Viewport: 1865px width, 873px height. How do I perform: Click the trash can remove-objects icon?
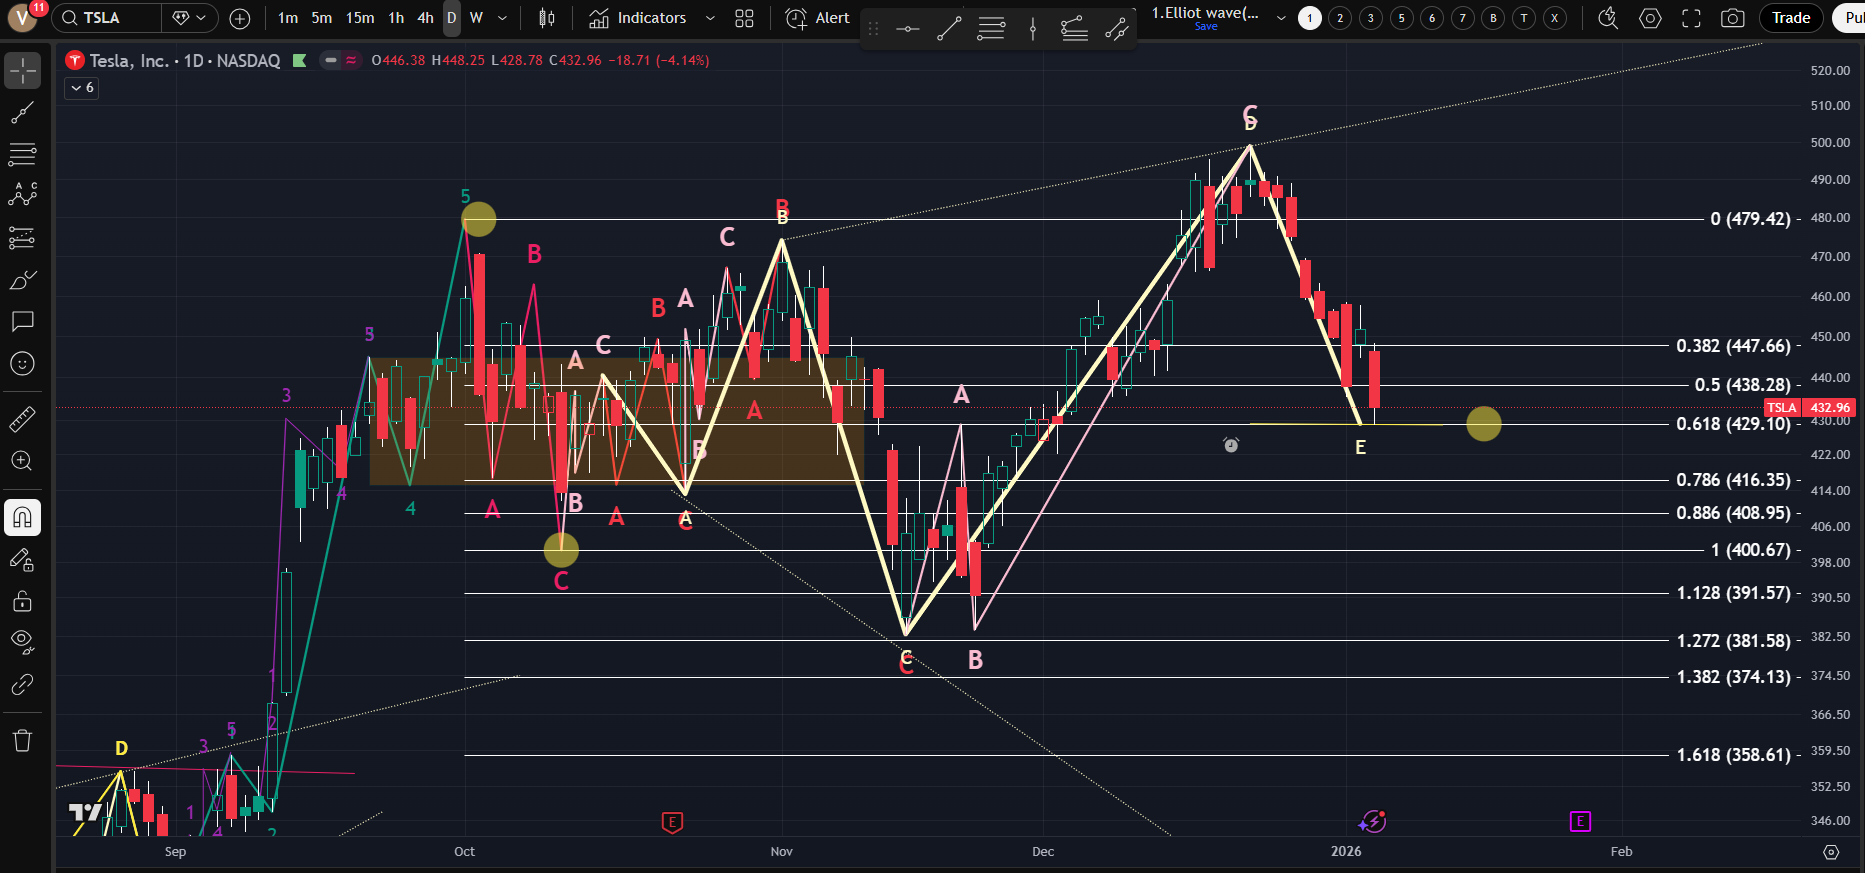(x=22, y=740)
